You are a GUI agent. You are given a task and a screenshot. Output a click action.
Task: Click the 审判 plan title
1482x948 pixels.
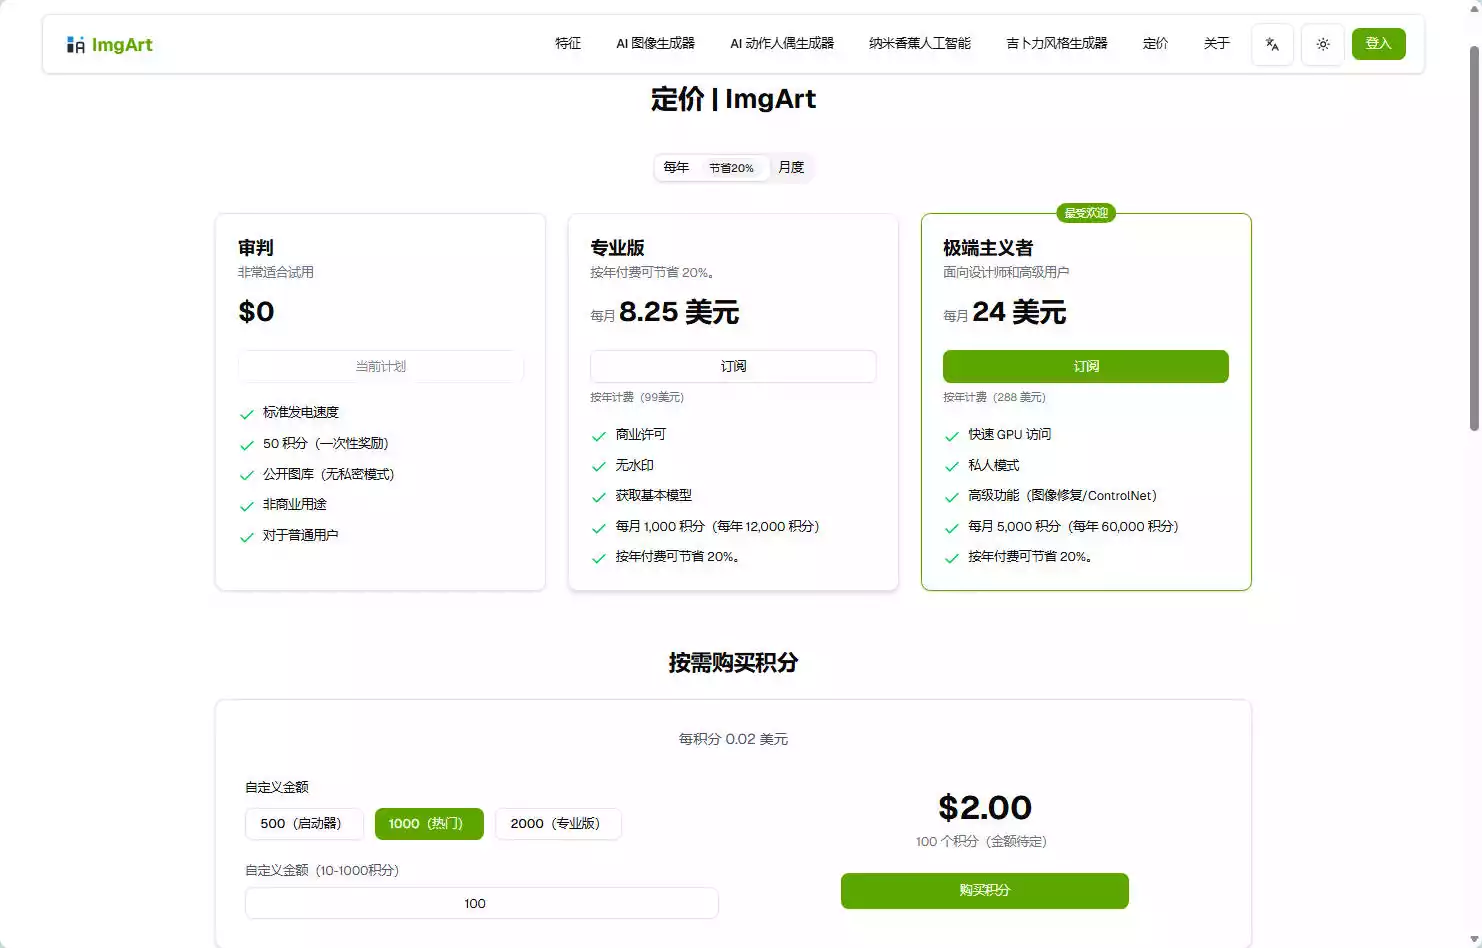pos(256,248)
